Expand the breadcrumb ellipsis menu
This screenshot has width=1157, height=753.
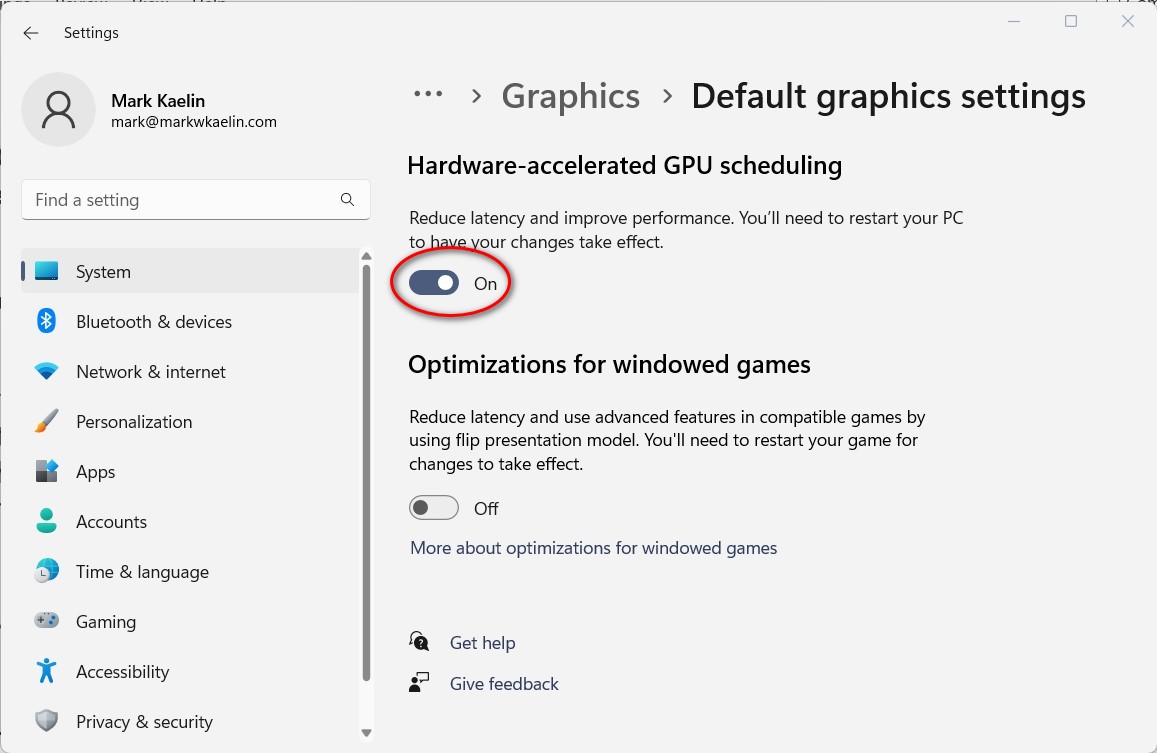(428, 93)
